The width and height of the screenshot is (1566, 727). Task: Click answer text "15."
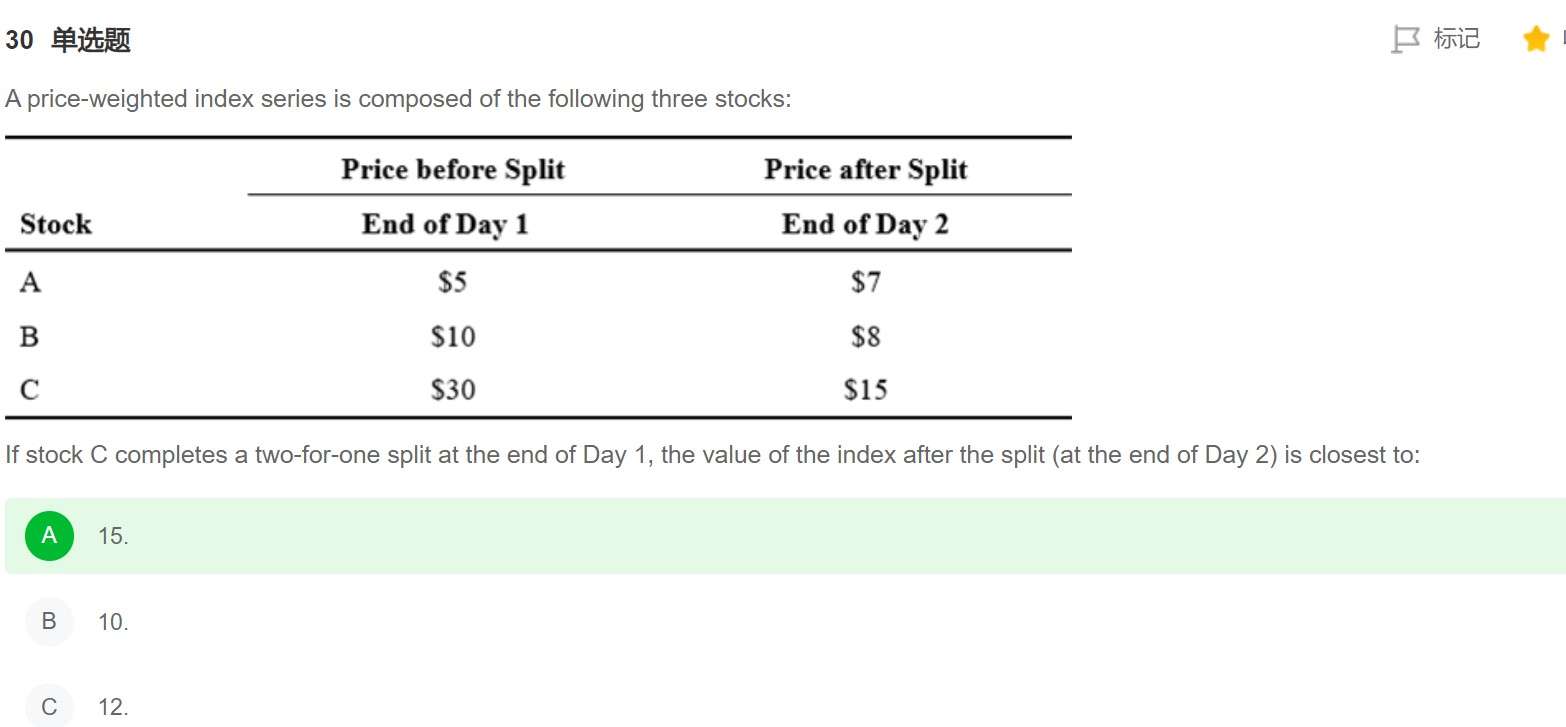tap(113, 536)
